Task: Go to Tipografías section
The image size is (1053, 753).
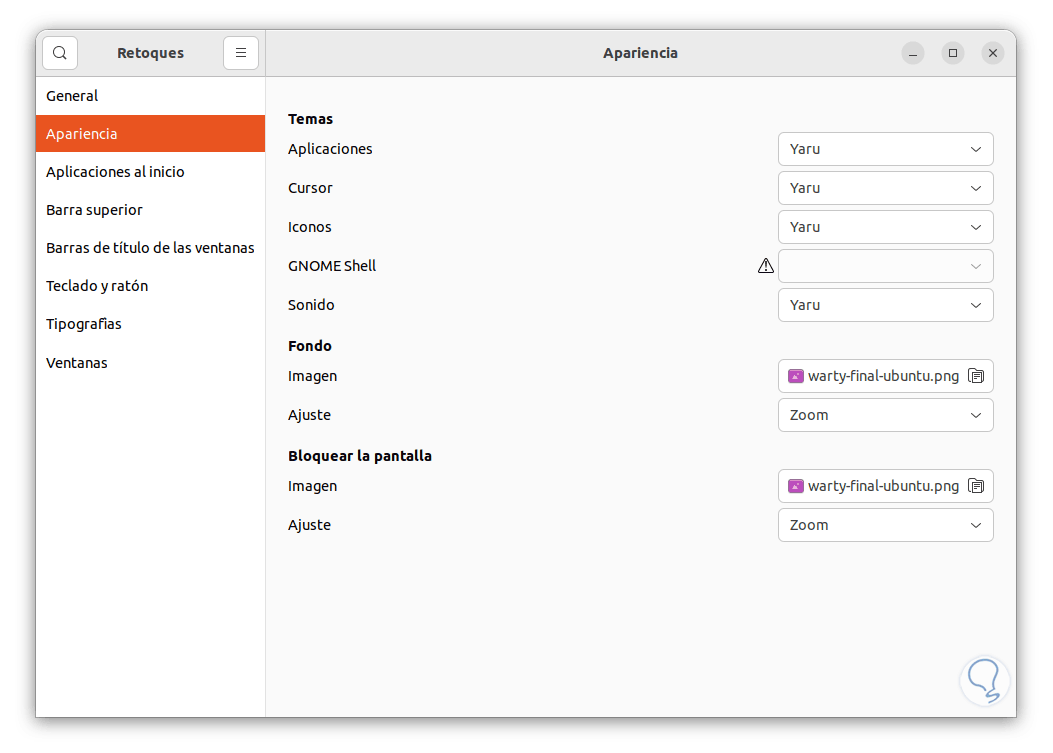Action: 84,324
